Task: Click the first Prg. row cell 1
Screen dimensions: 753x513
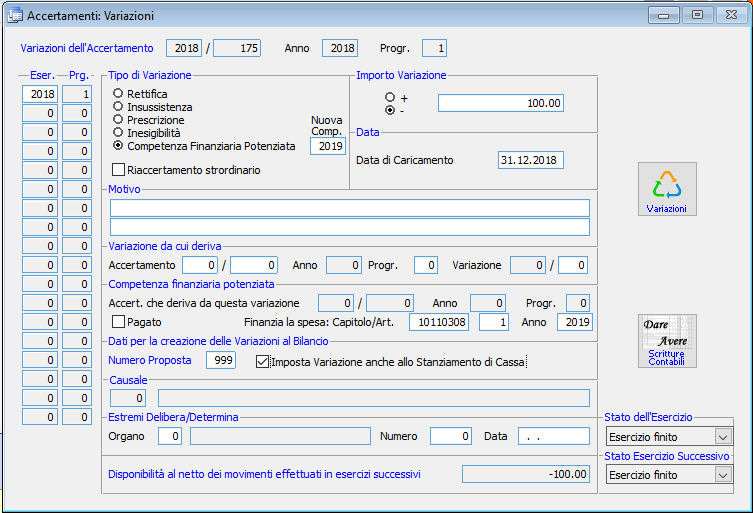Action: point(77,94)
